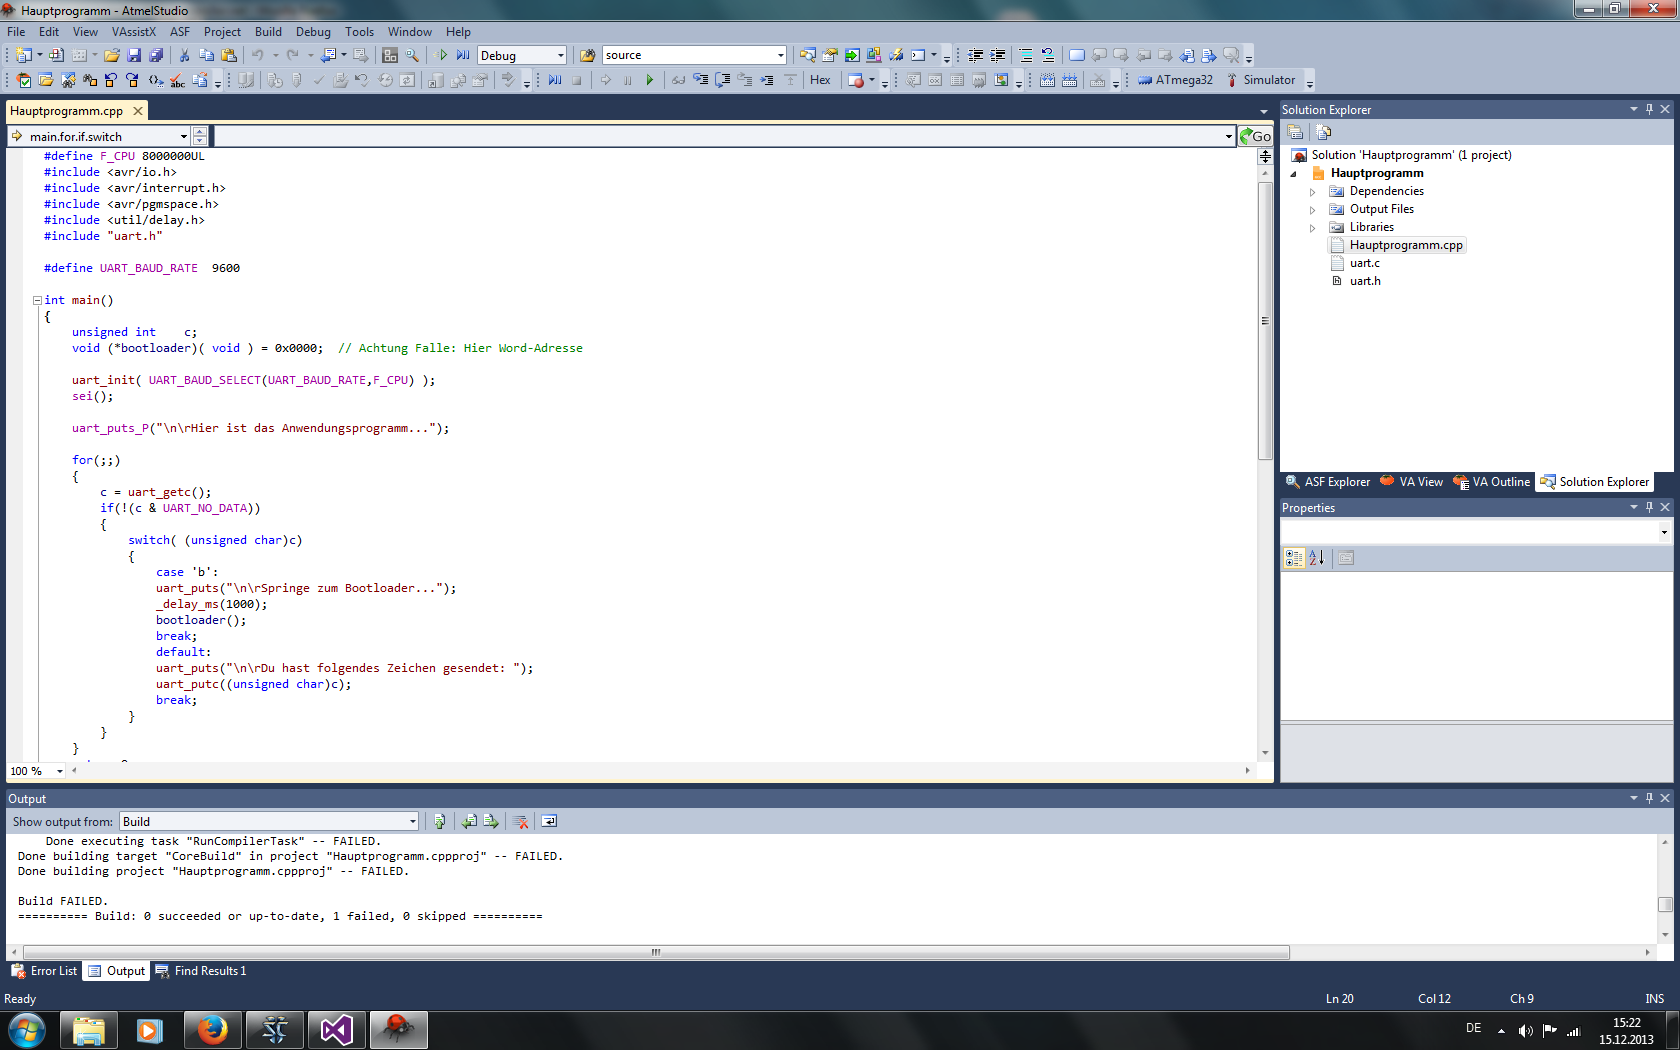Click the Go to Next Message output icon
Screen dimensions: 1680x1050
491,821
